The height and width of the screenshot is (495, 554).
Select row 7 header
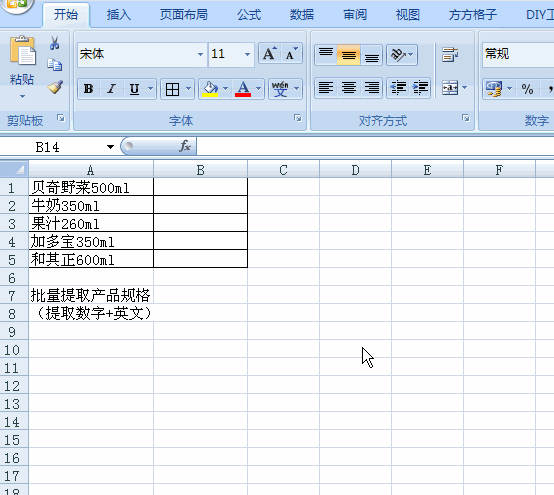[14, 295]
